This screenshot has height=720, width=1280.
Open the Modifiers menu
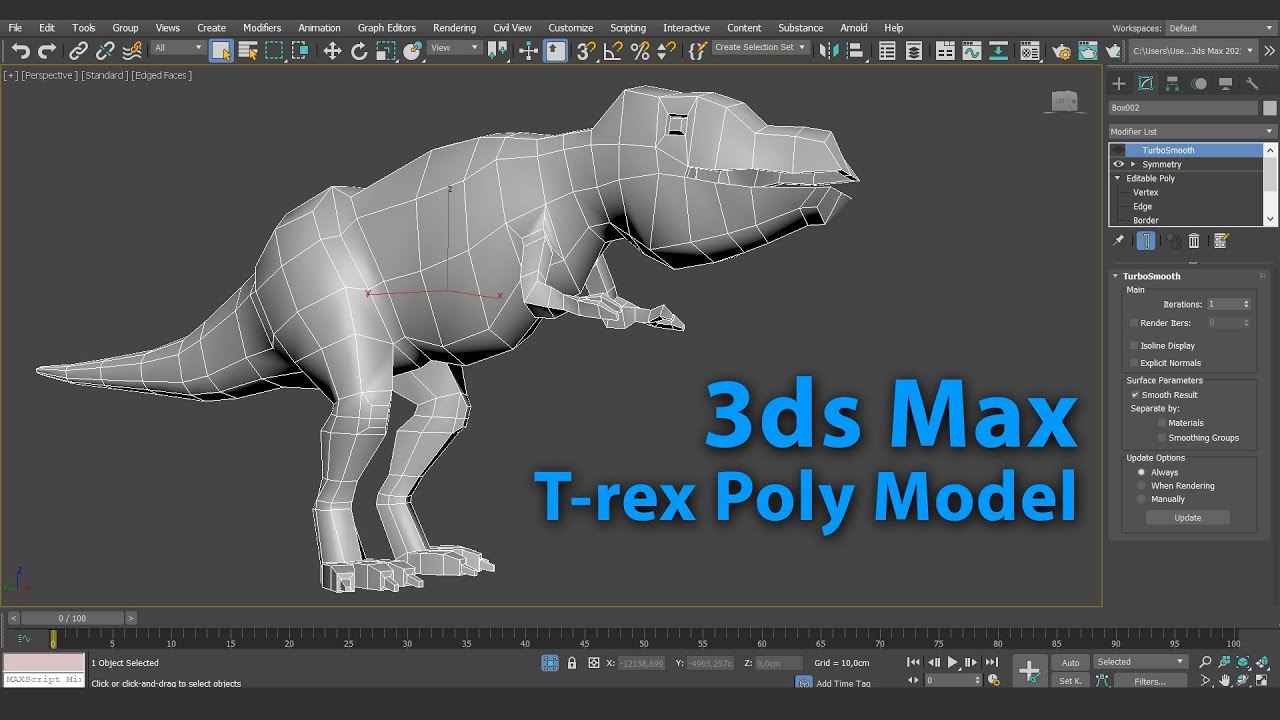(262, 28)
